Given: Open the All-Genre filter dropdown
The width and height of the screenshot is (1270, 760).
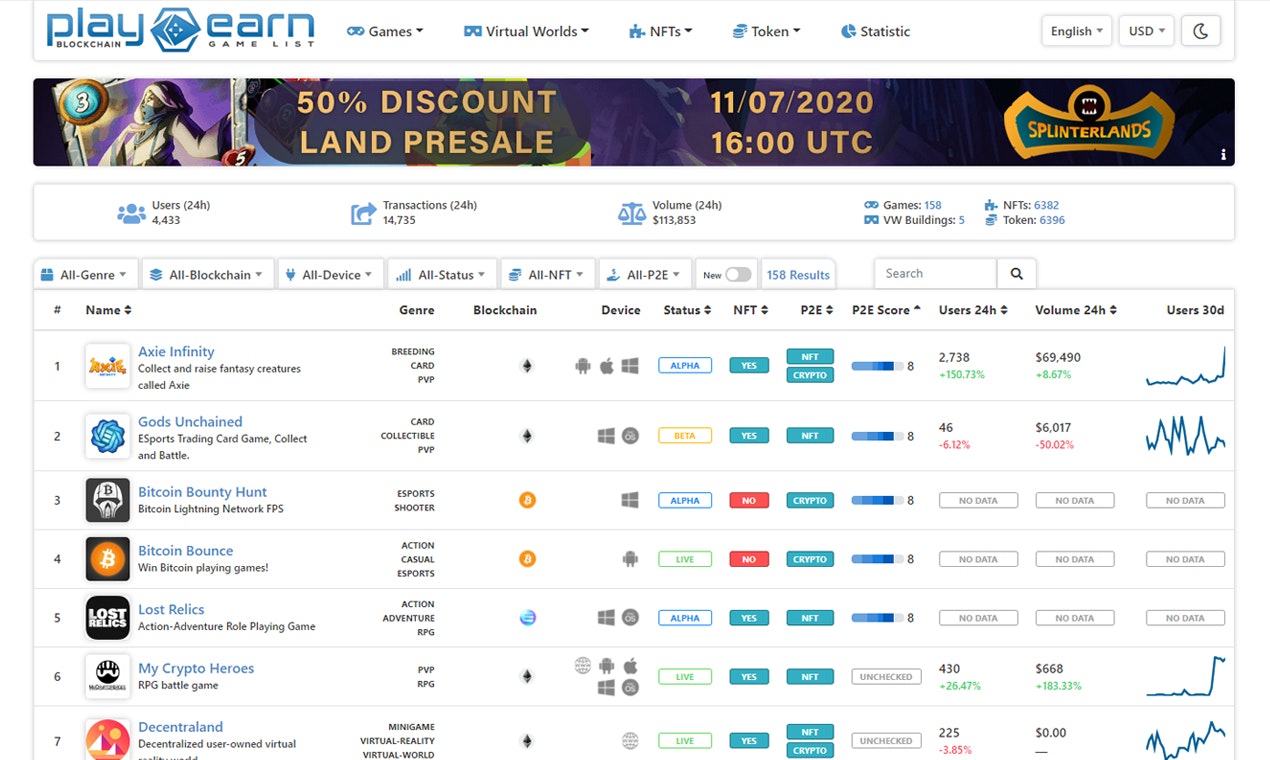Looking at the screenshot, I should [x=85, y=274].
